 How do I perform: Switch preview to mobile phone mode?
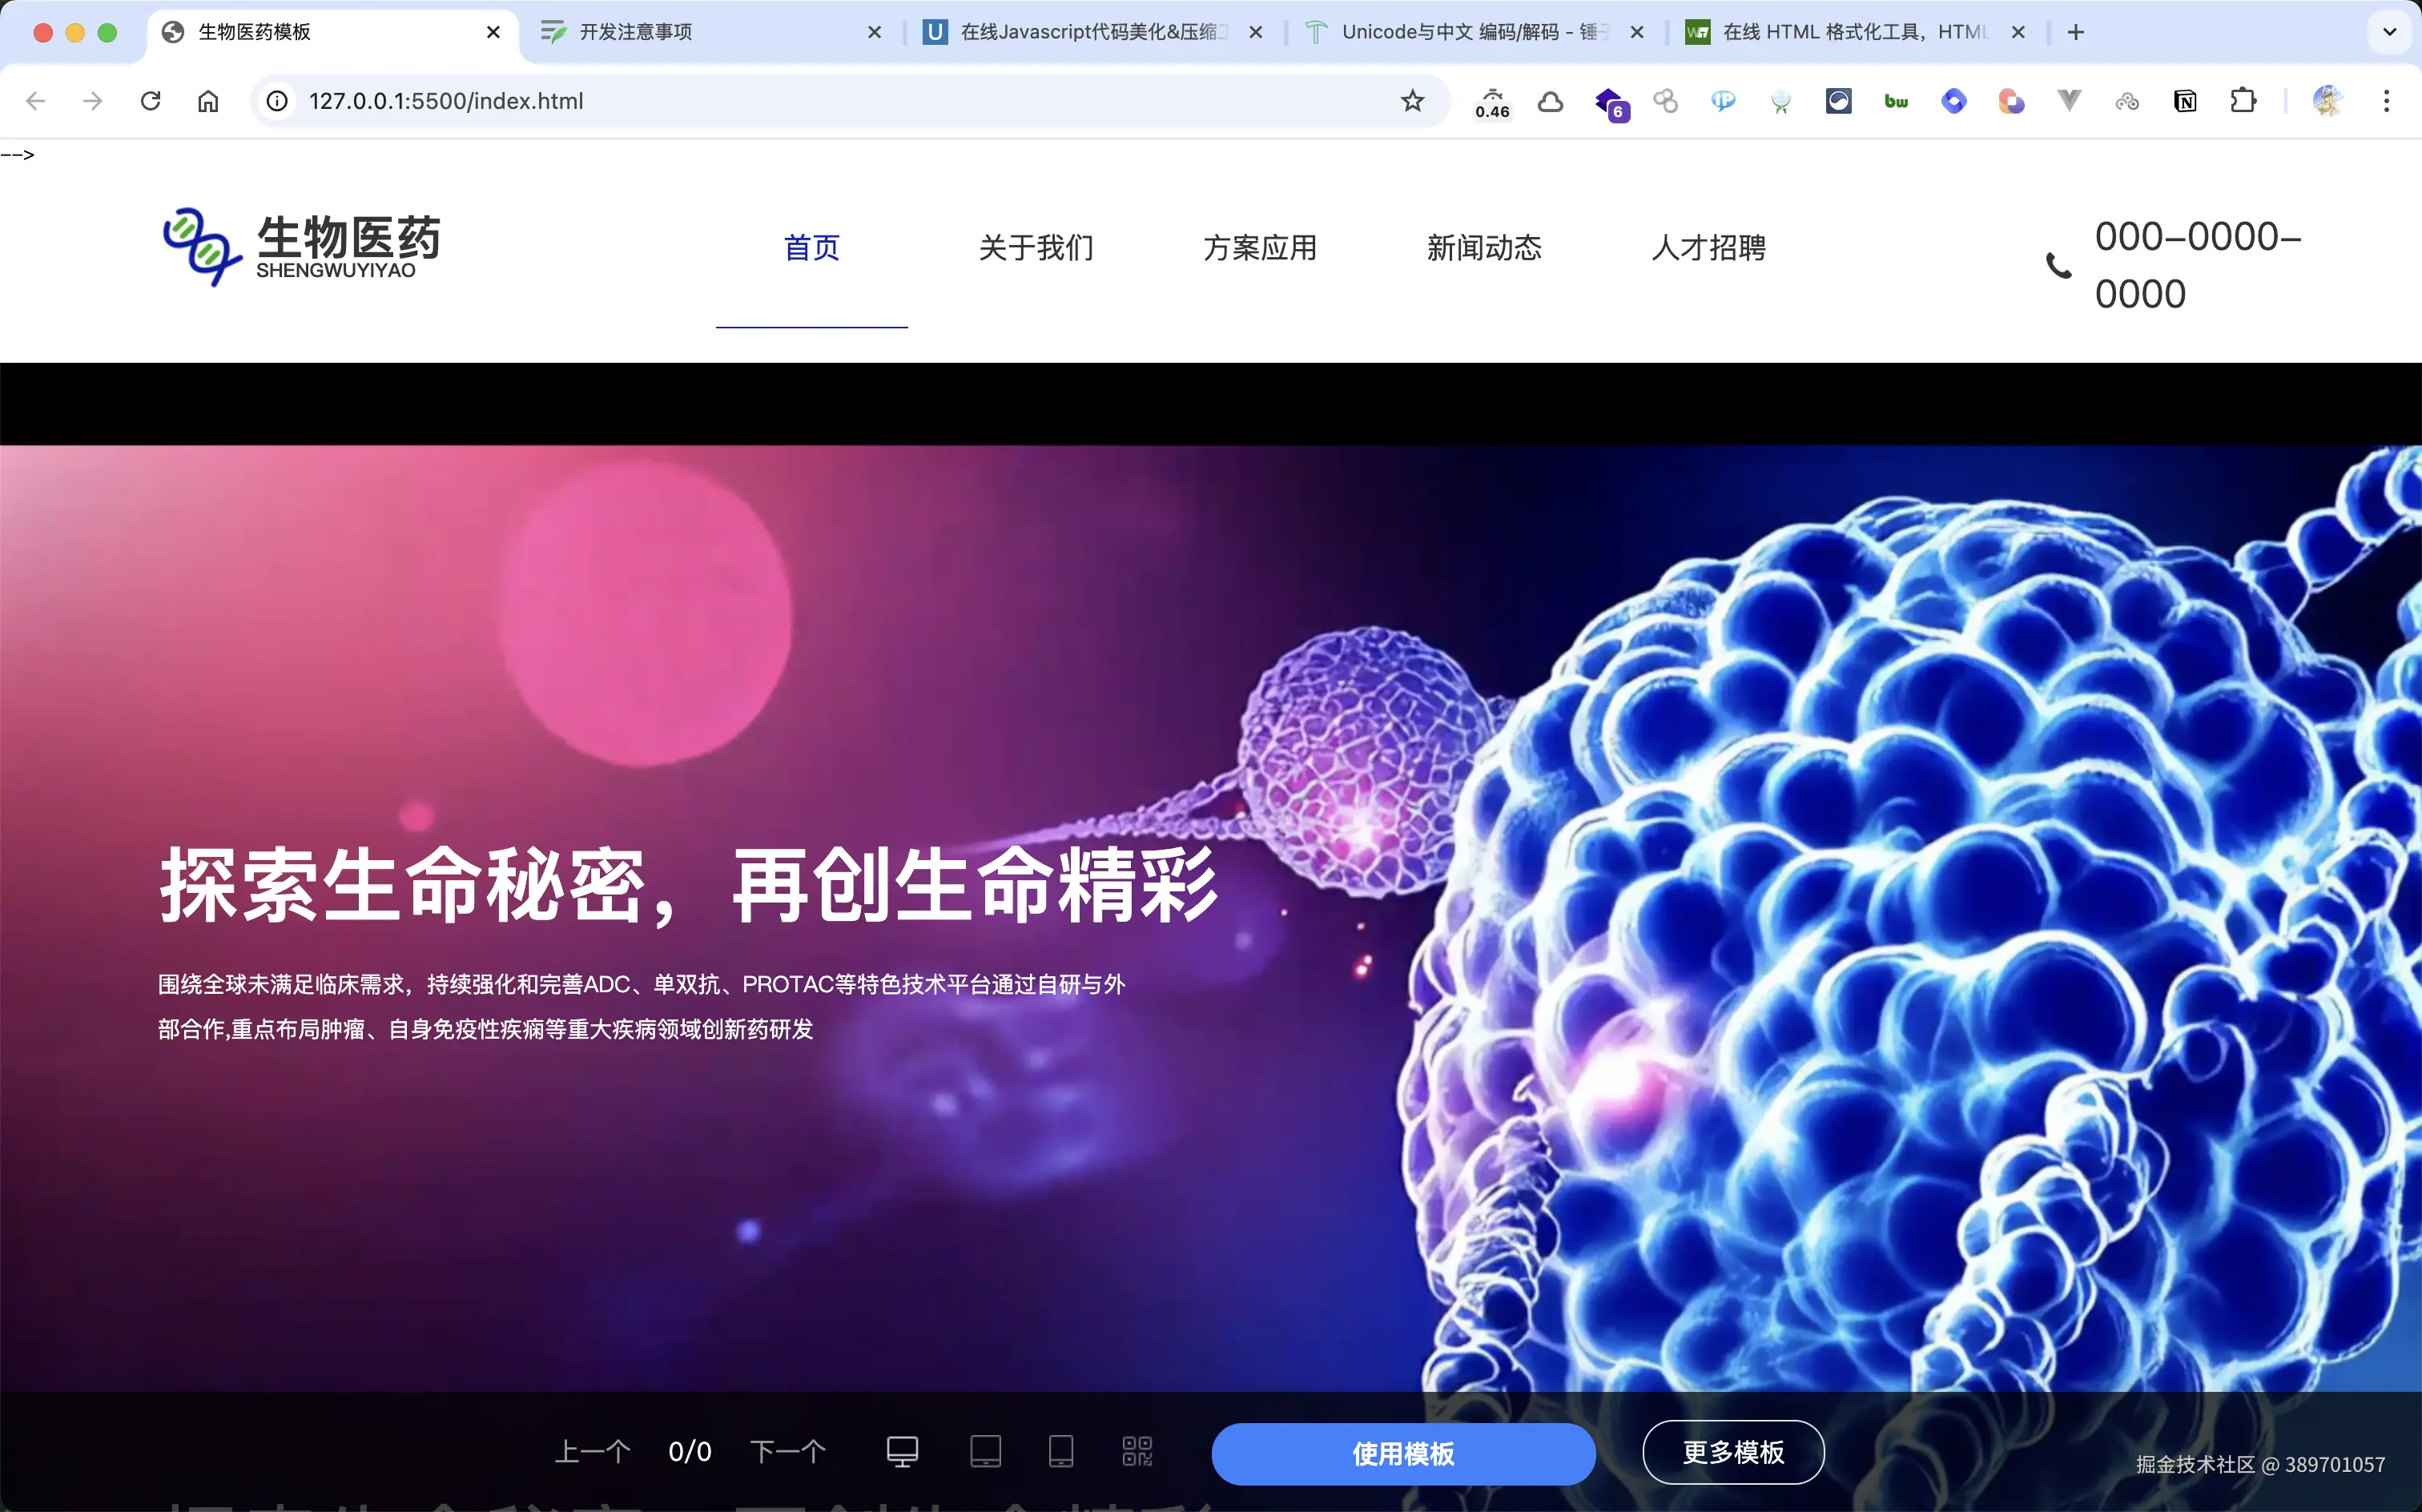pos(1061,1450)
